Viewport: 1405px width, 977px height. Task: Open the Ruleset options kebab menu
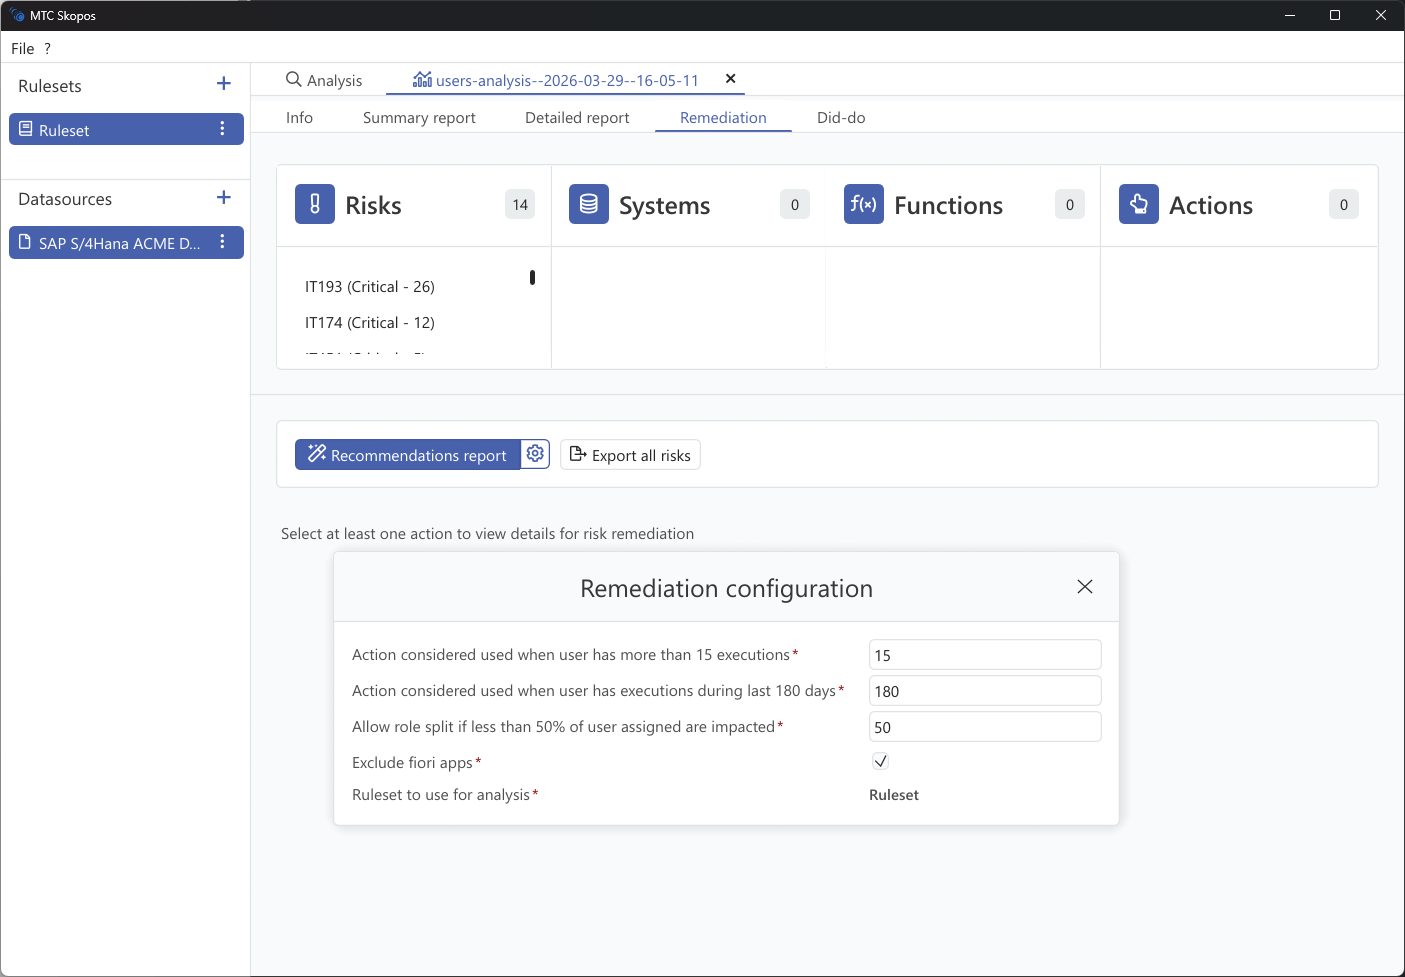[x=223, y=128]
